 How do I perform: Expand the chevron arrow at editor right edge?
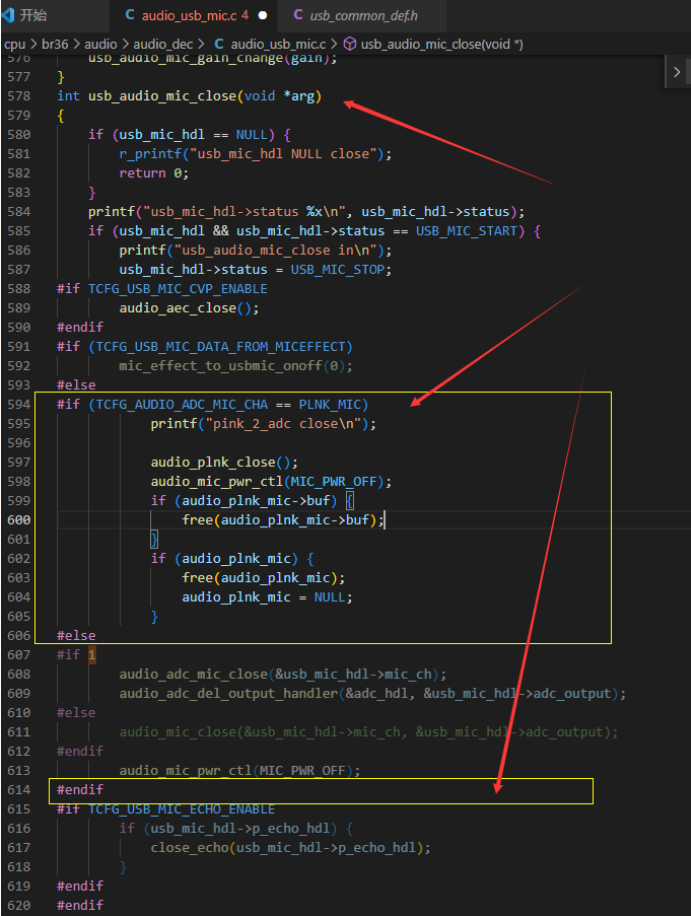676,72
